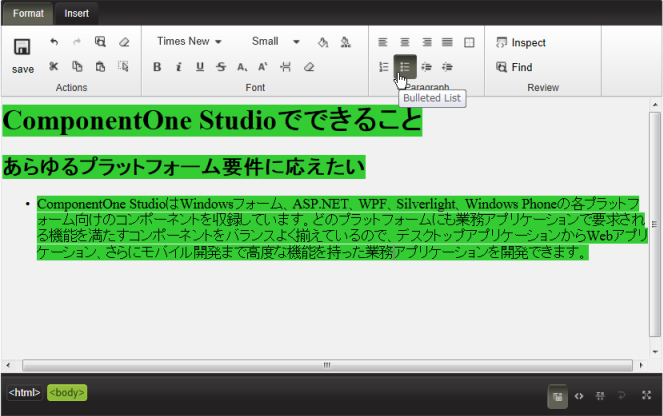
Task: Click the vertical scrollbar up arrow
Action: pyautogui.click(x=655, y=104)
